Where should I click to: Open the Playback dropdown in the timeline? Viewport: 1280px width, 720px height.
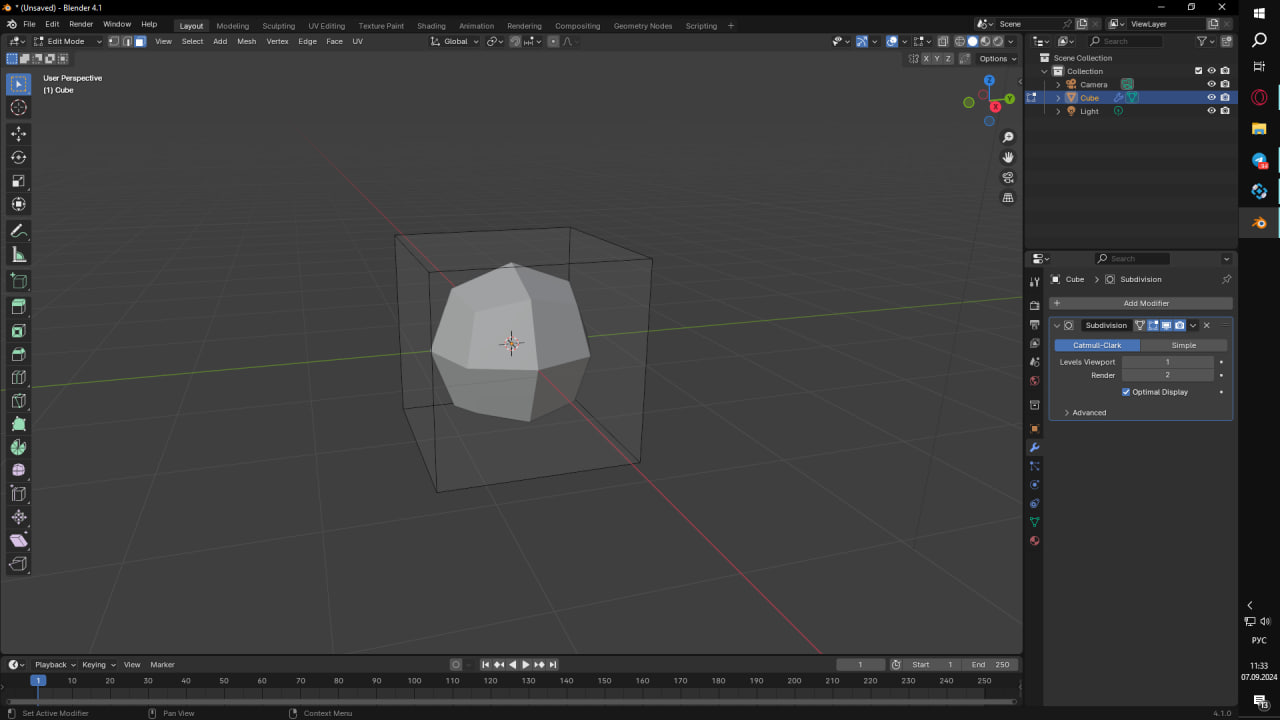click(x=54, y=665)
